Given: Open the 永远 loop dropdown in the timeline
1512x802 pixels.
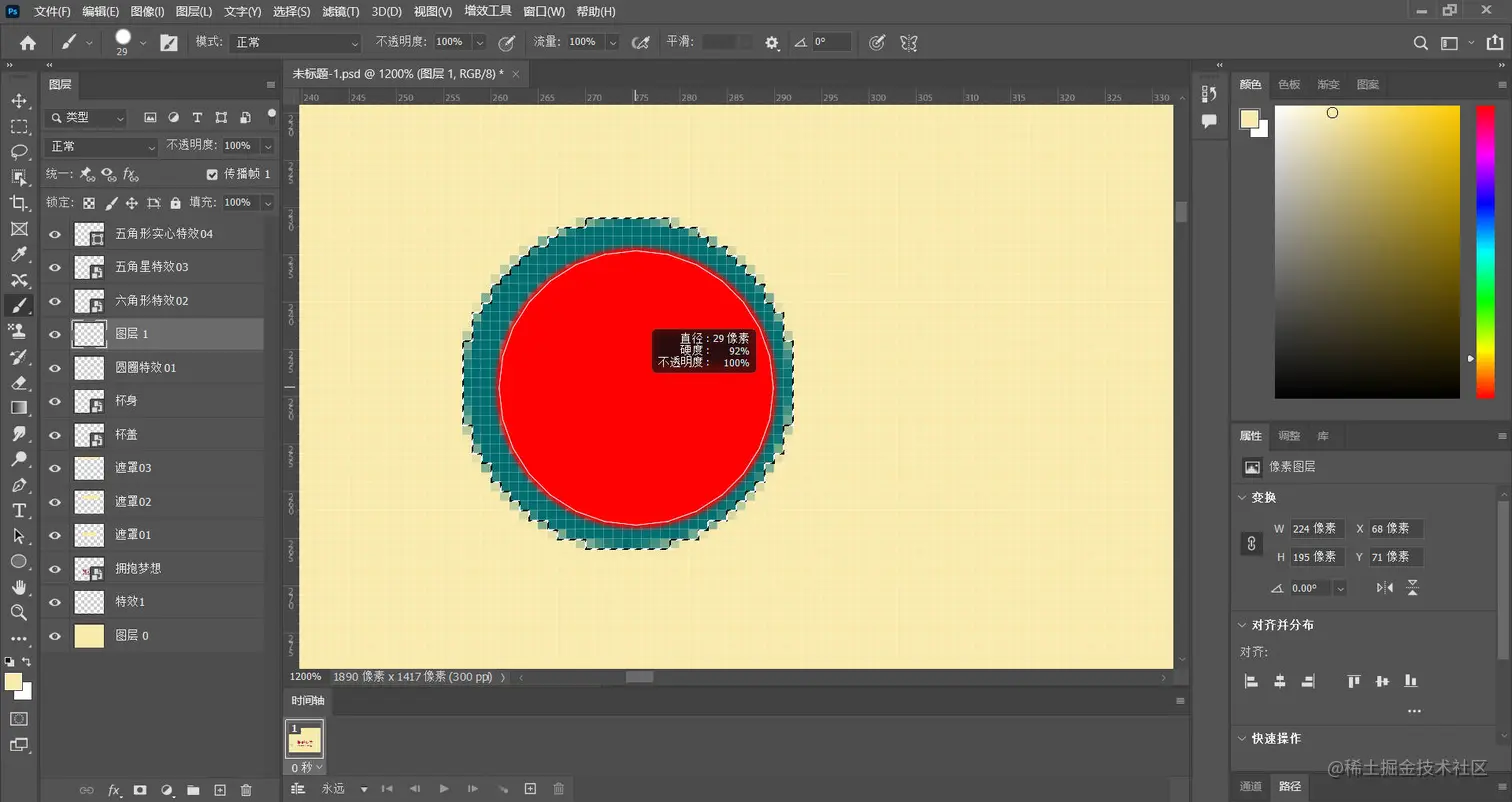Looking at the screenshot, I should (340, 789).
